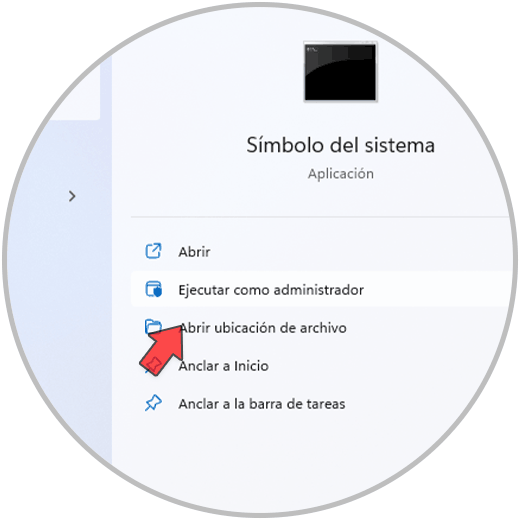Choose the Anclar a Inicio label

[224, 366]
